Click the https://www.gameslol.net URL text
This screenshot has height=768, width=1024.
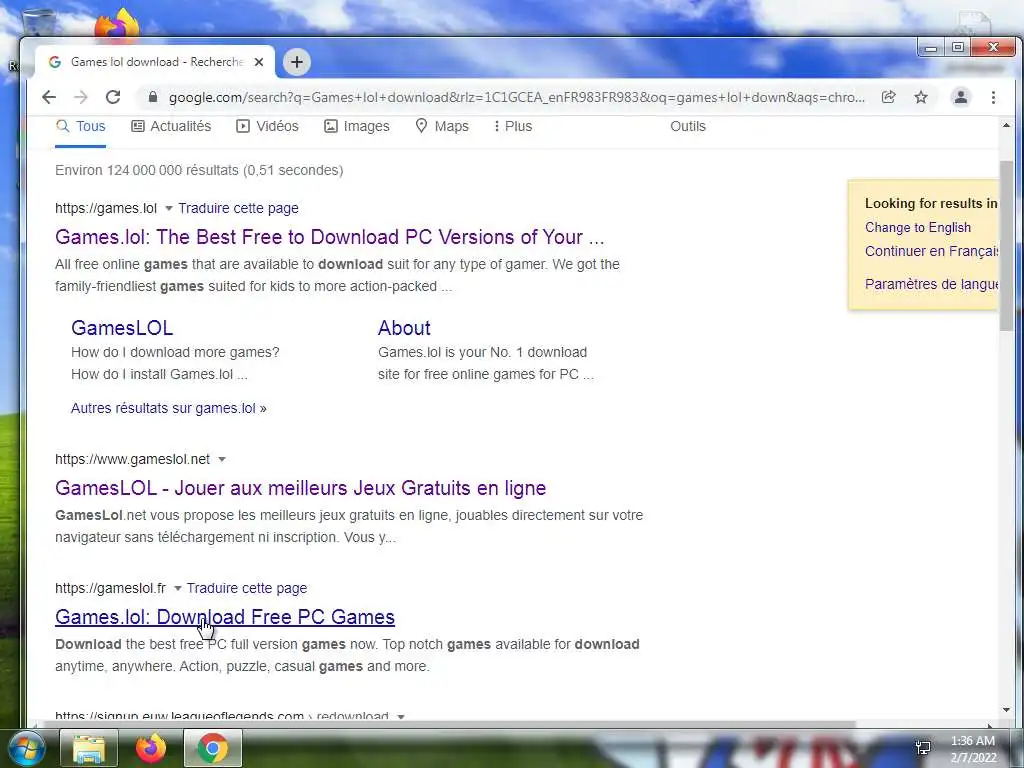click(x=133, y=460)
